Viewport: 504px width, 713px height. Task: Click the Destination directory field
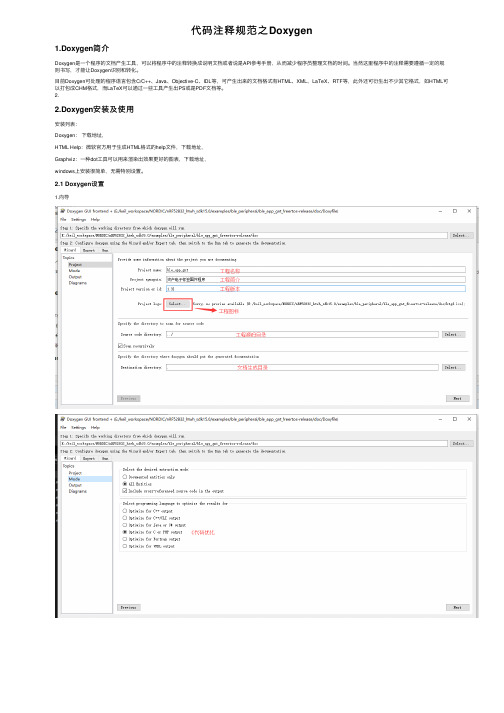click(302, 367)
